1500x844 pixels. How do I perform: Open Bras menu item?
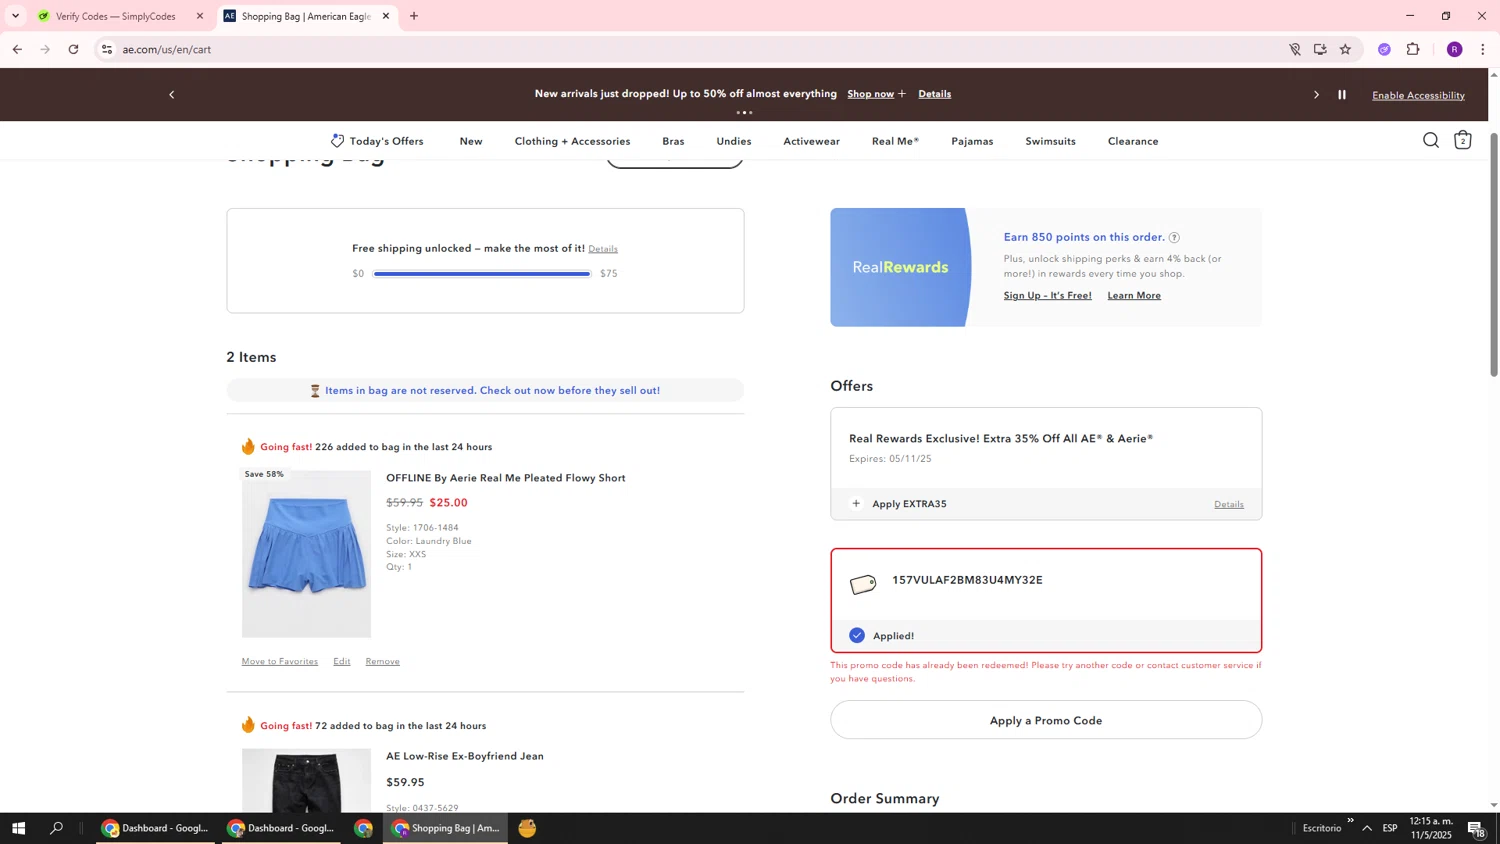point(673,141)
